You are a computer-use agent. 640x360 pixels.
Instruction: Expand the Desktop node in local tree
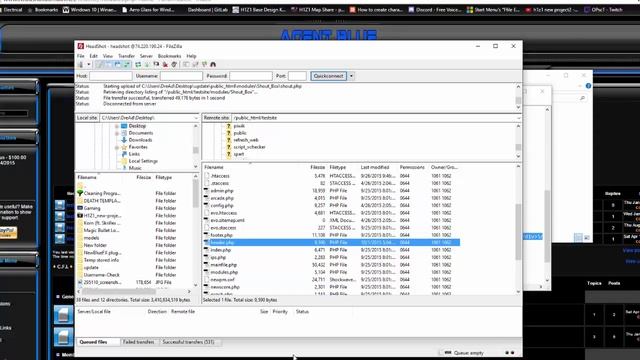point(117,126)
